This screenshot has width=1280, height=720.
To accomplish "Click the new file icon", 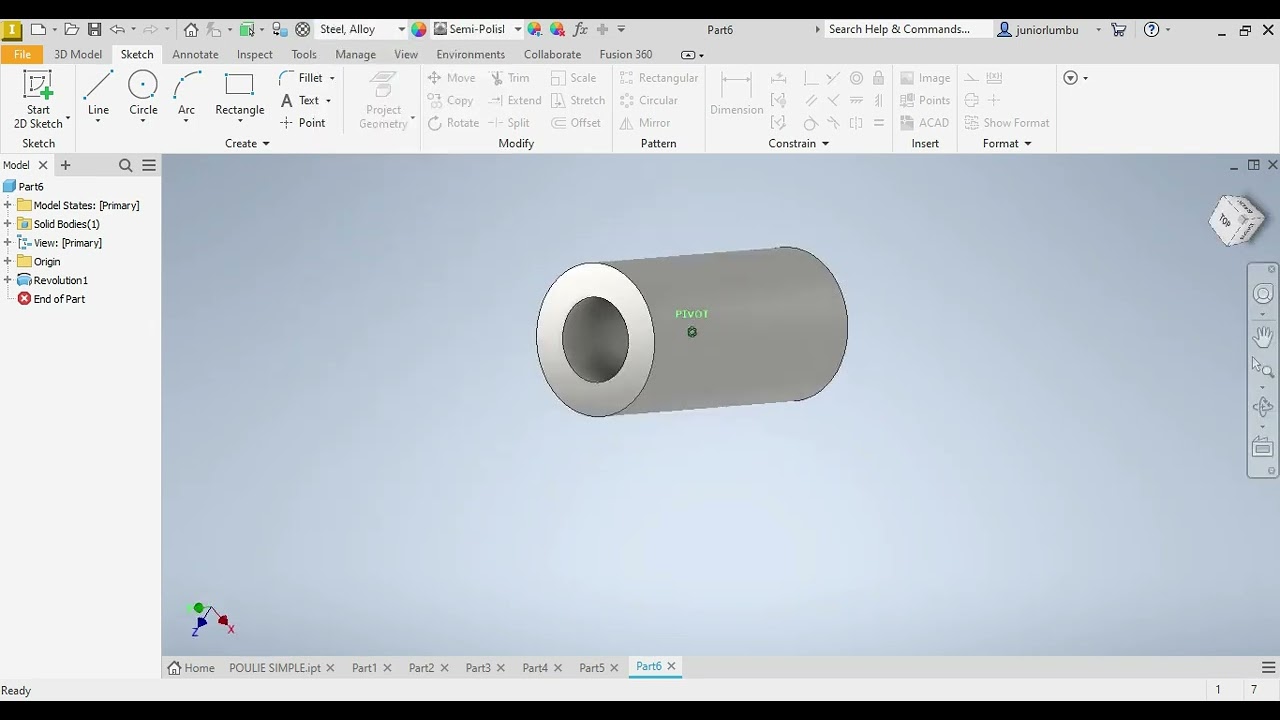I will point(38,29).
